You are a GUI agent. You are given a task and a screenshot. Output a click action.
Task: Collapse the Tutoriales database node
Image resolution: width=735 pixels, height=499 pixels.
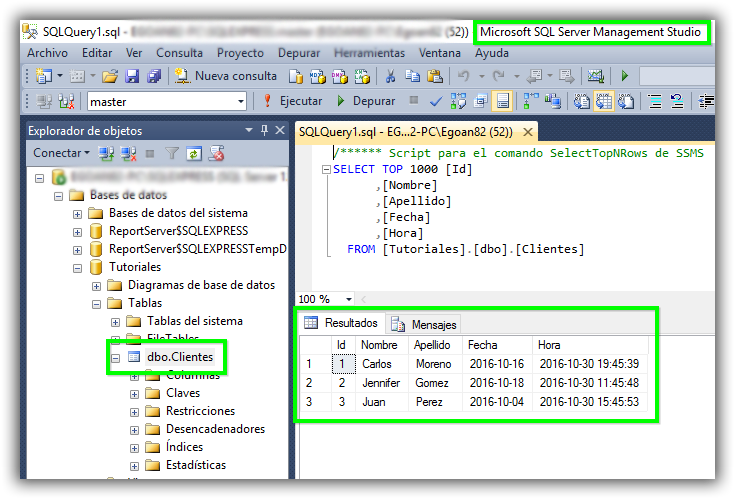point(78,268)
